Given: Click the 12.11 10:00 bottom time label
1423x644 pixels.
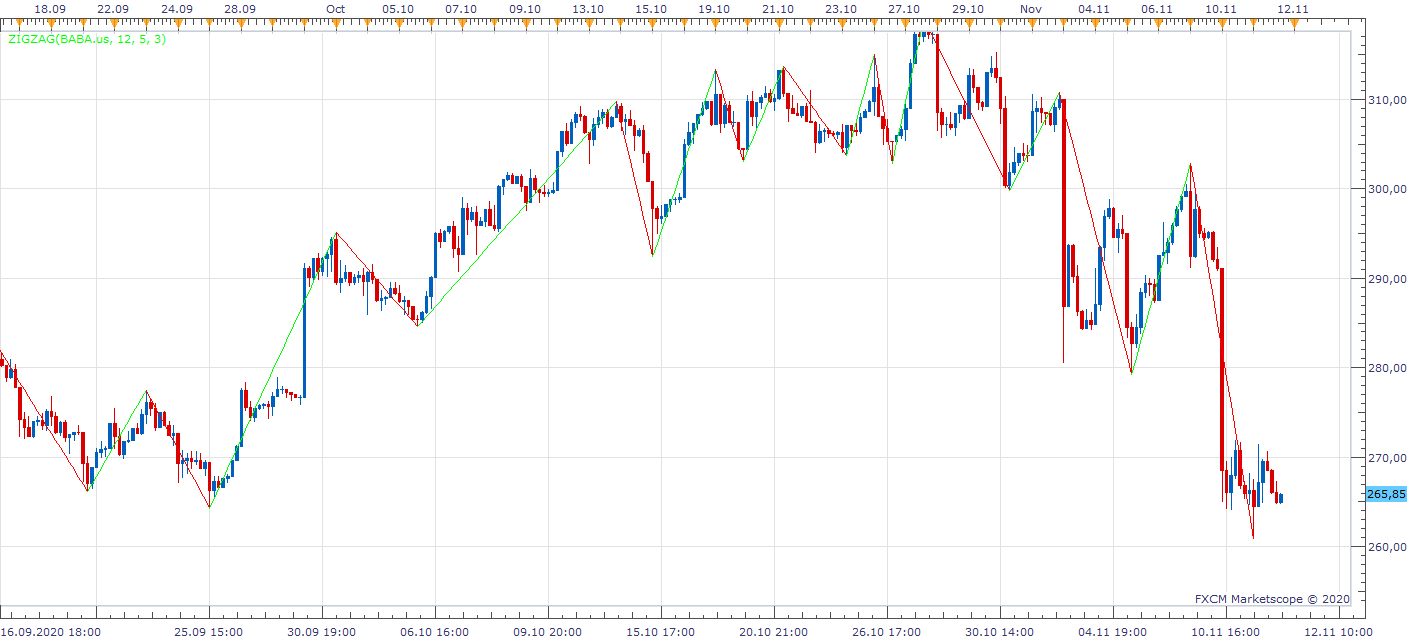Looking at the screenshot, I should tap(1338, 632).
